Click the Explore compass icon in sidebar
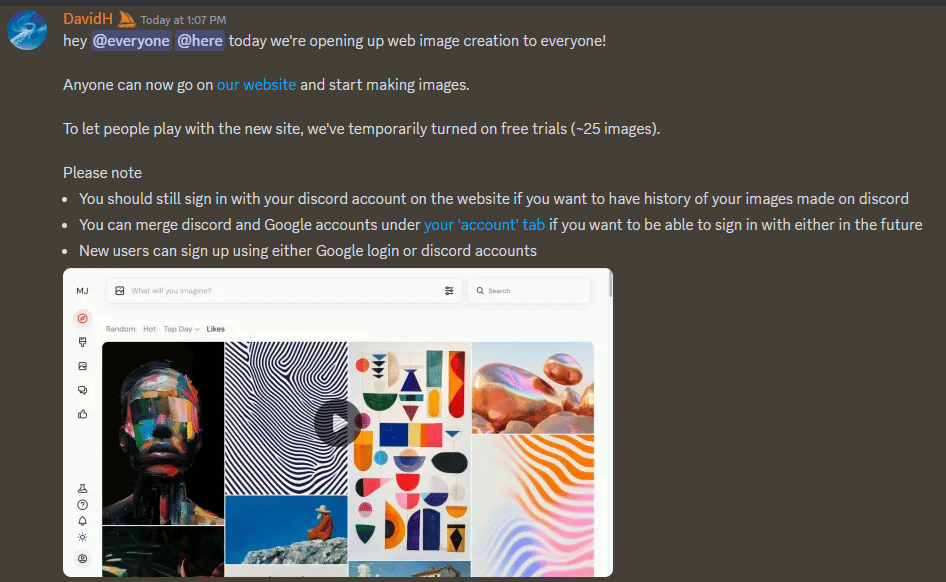 pos(83,318)
